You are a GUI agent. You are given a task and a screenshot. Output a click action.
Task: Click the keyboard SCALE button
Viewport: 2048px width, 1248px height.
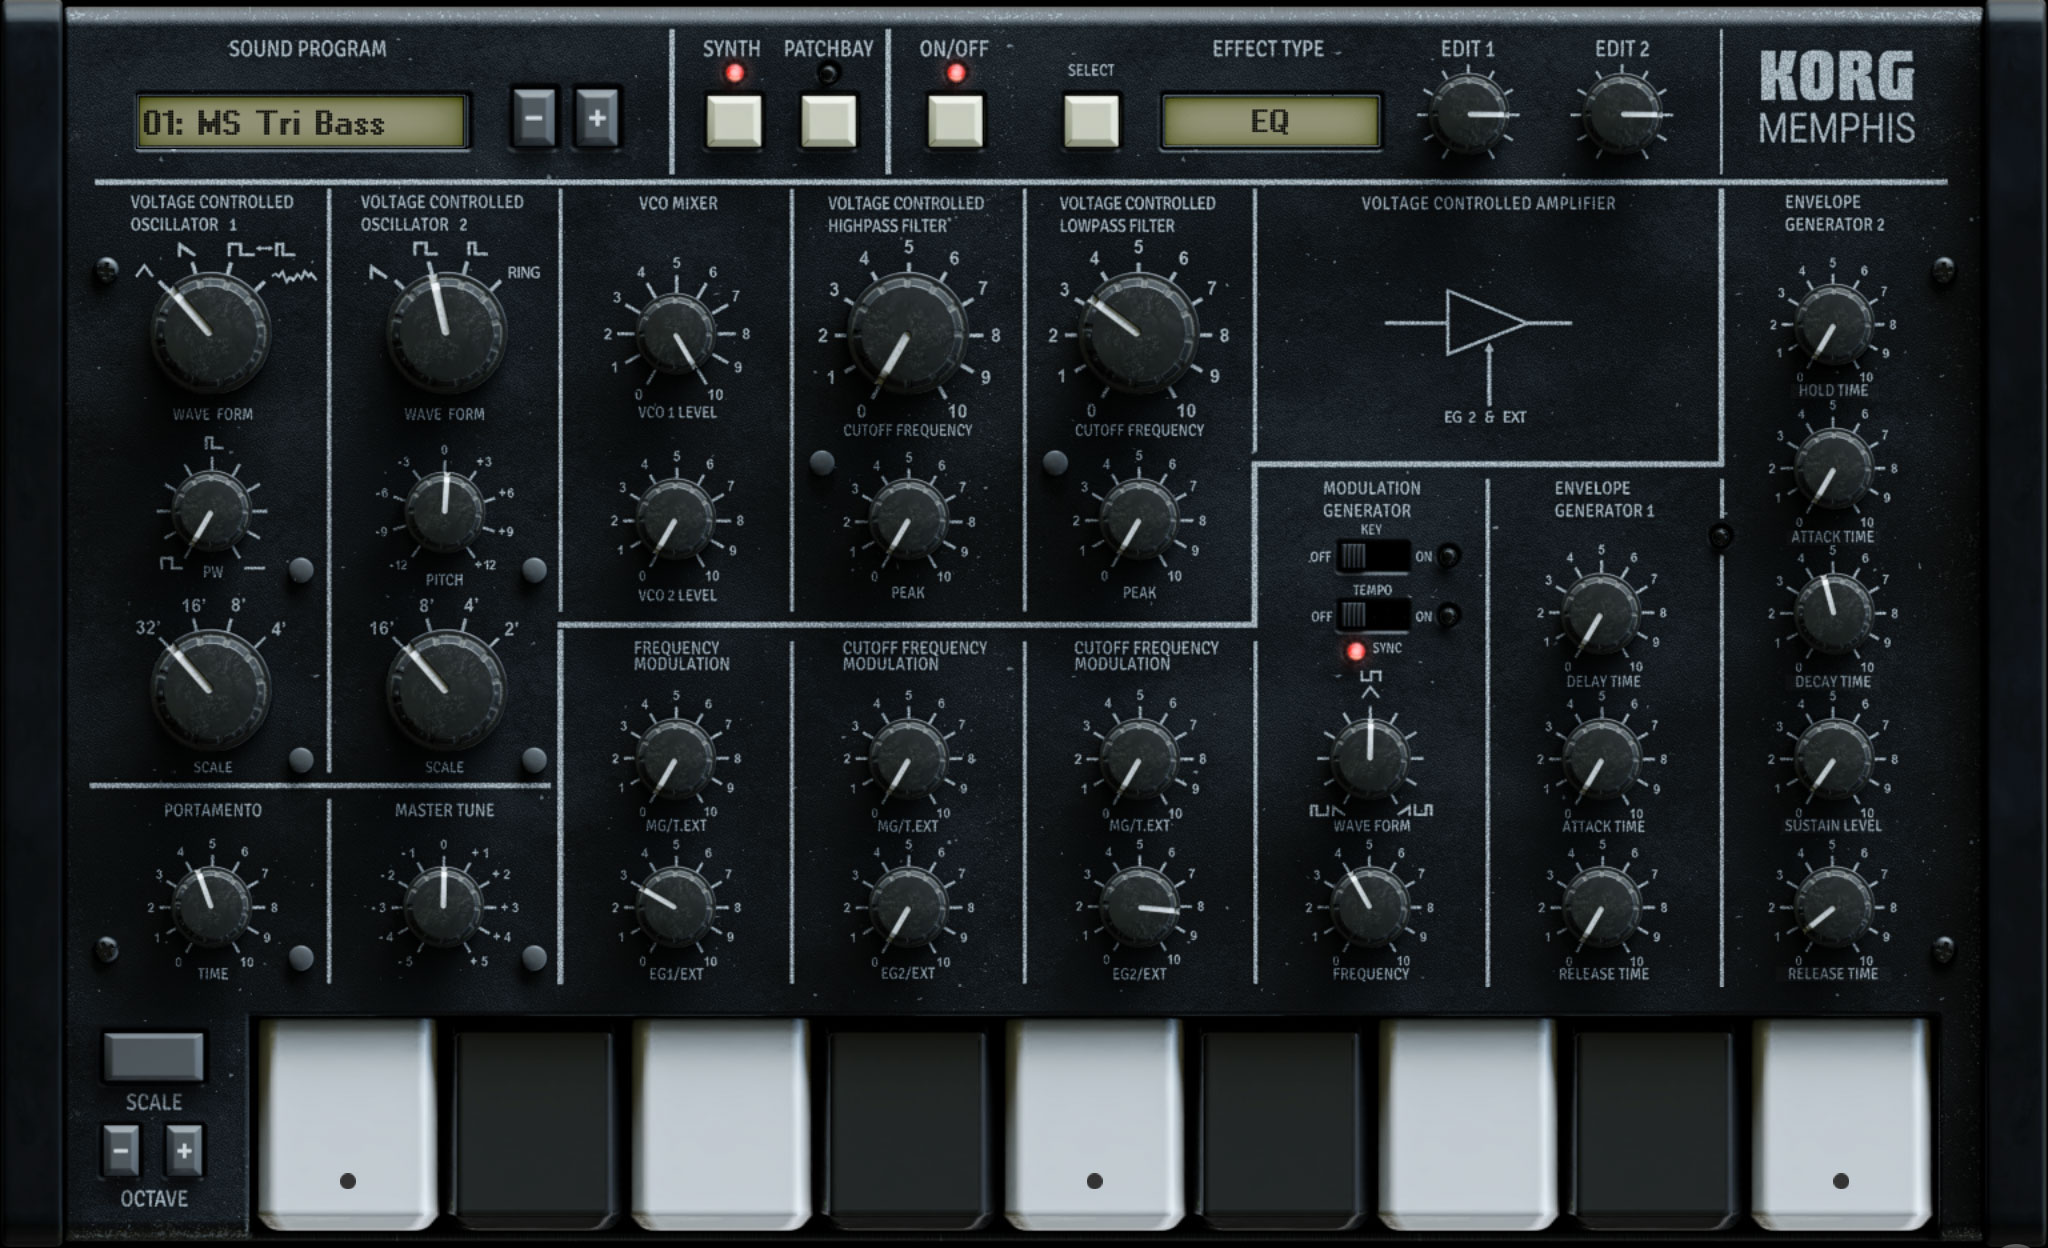[153, 1057]
